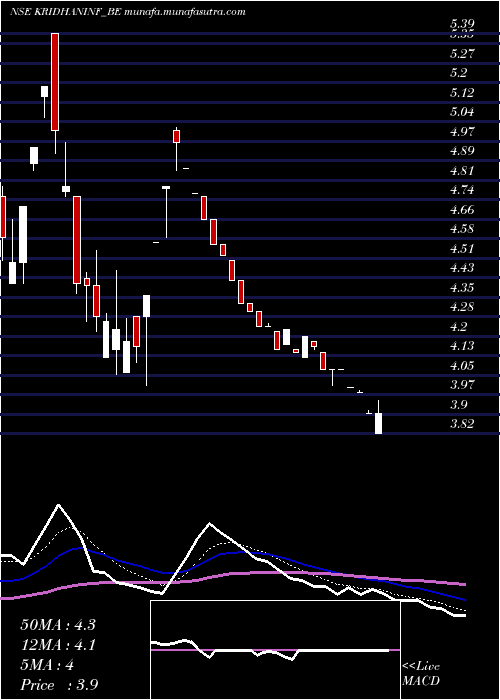This screenshot has height=700, width=500.
Task: Click the 3.82 price axis label
Action: [462, 424]
